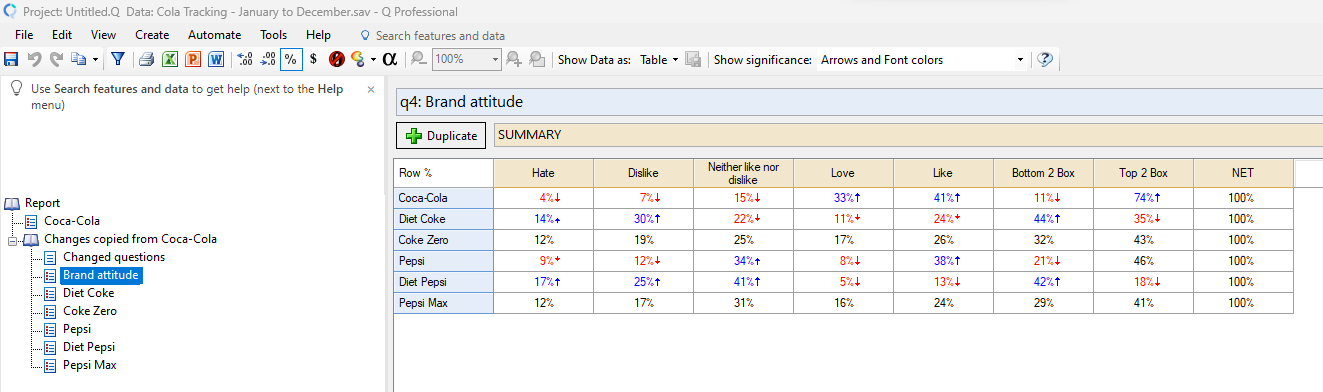Click the Copy icon in toolbar
This screenshot has width=1323, height=392.
[79, 59]
